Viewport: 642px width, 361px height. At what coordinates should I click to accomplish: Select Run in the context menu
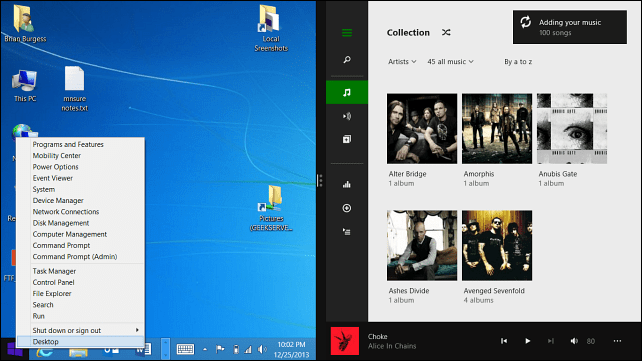(80, 316)
